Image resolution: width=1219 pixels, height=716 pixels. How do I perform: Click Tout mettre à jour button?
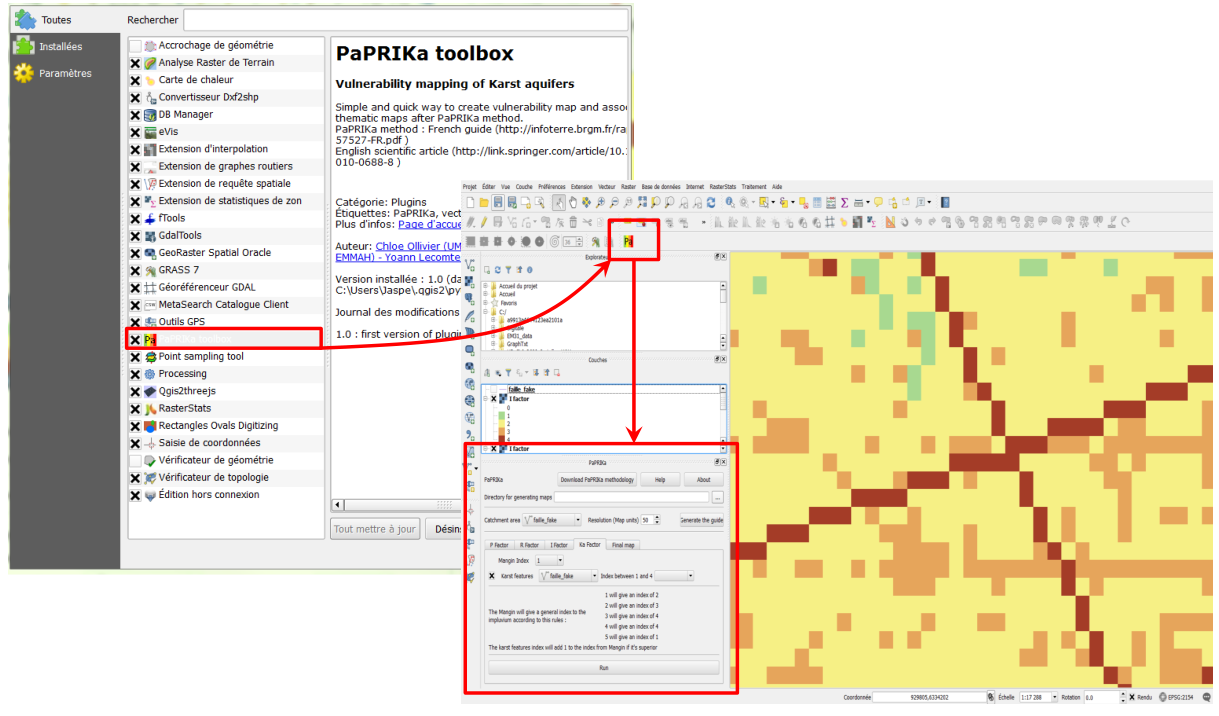click(375, 529)
